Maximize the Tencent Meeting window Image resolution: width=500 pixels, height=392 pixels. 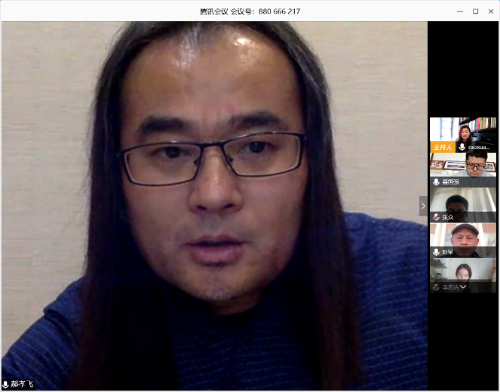tap(476, 11)
